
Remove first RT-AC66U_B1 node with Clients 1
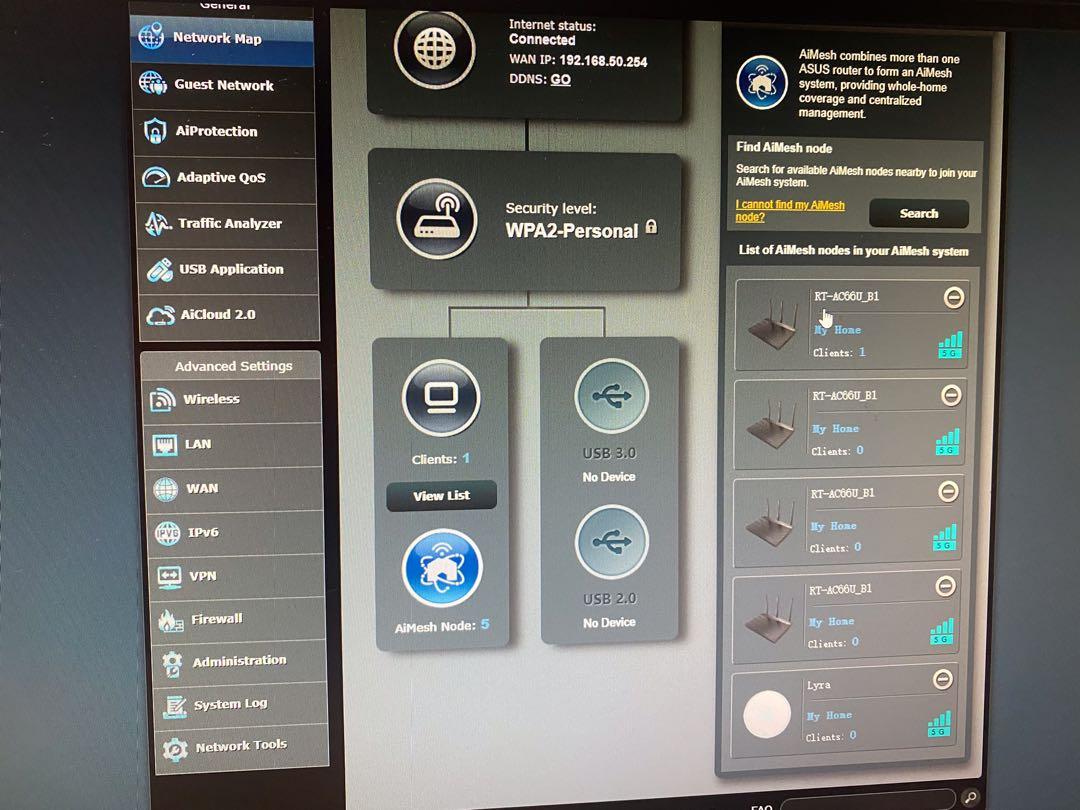click(x=953, y=298)
